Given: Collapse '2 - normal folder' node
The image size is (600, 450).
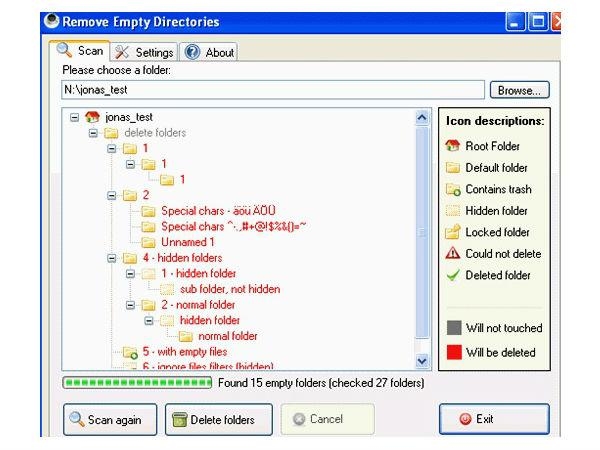Looking at the screenshot, I should [x=130, y=305].
